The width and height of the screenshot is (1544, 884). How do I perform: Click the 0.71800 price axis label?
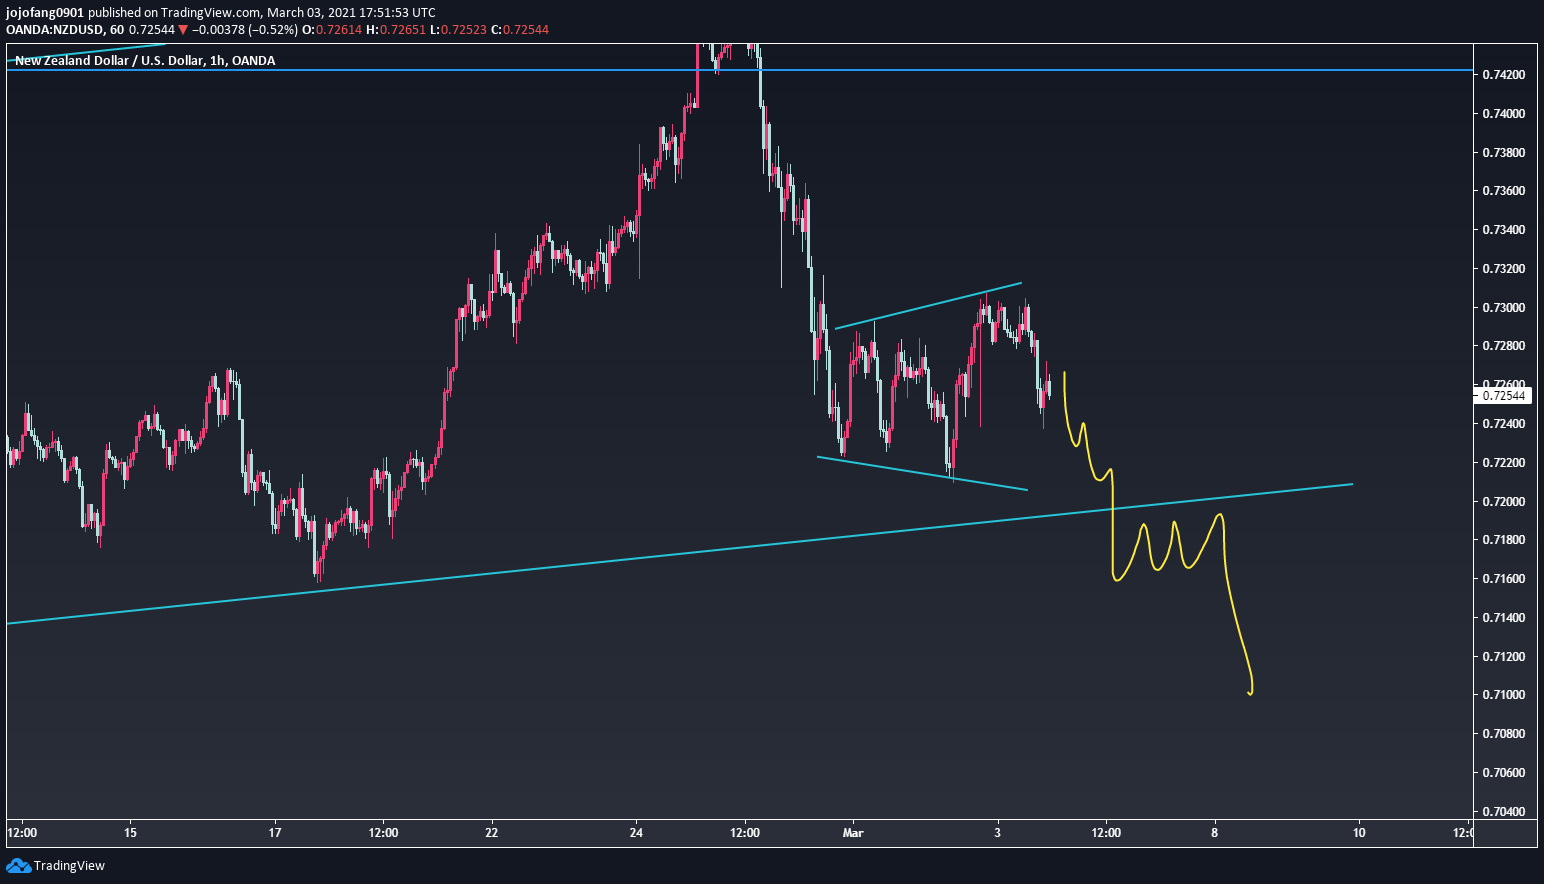point(1503,540)
